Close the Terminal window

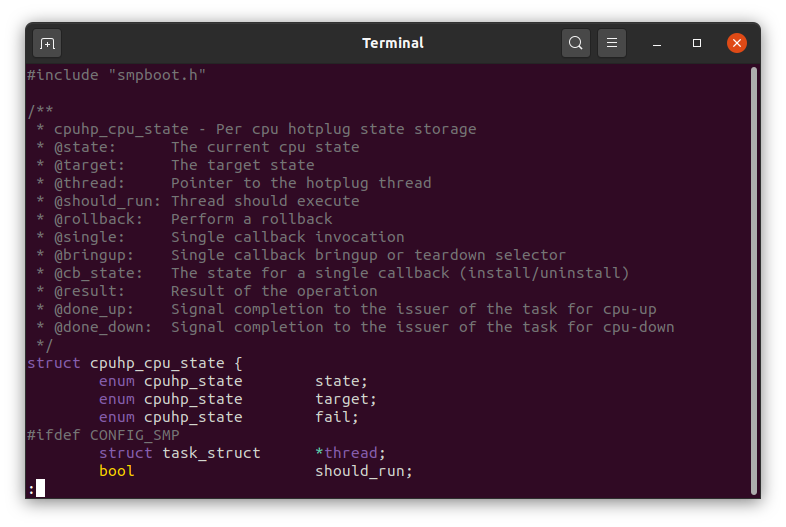coord(737,43)
